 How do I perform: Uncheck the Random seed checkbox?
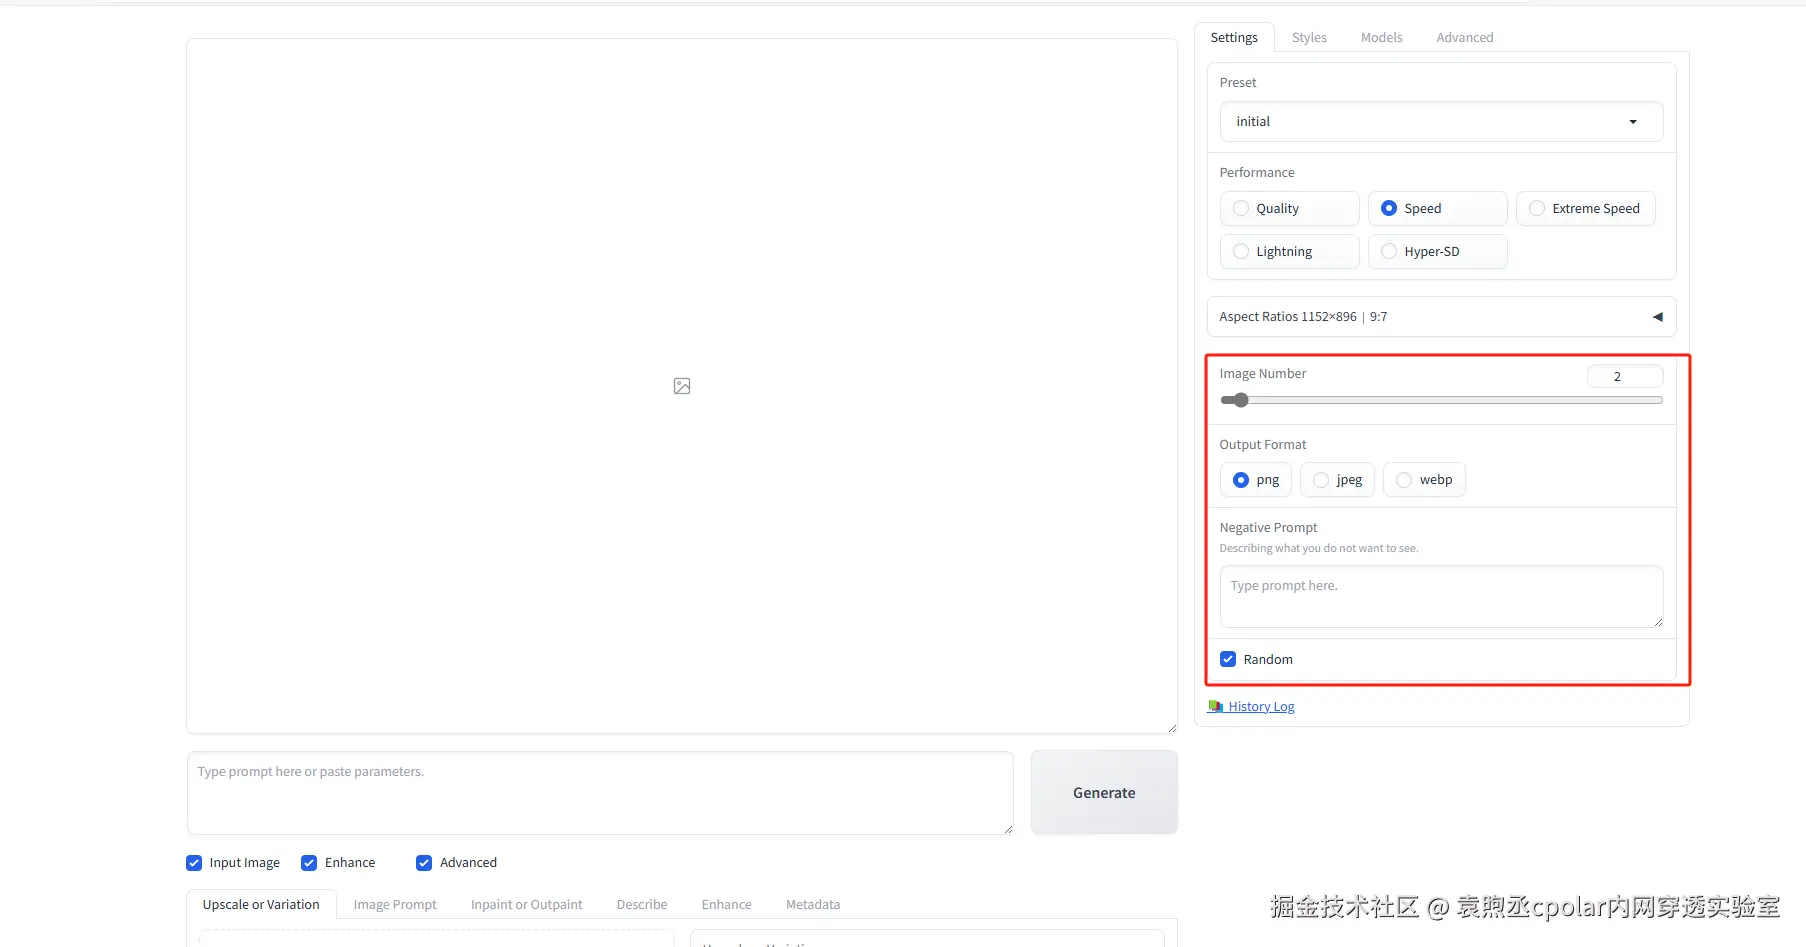(x=1228, y=659)
